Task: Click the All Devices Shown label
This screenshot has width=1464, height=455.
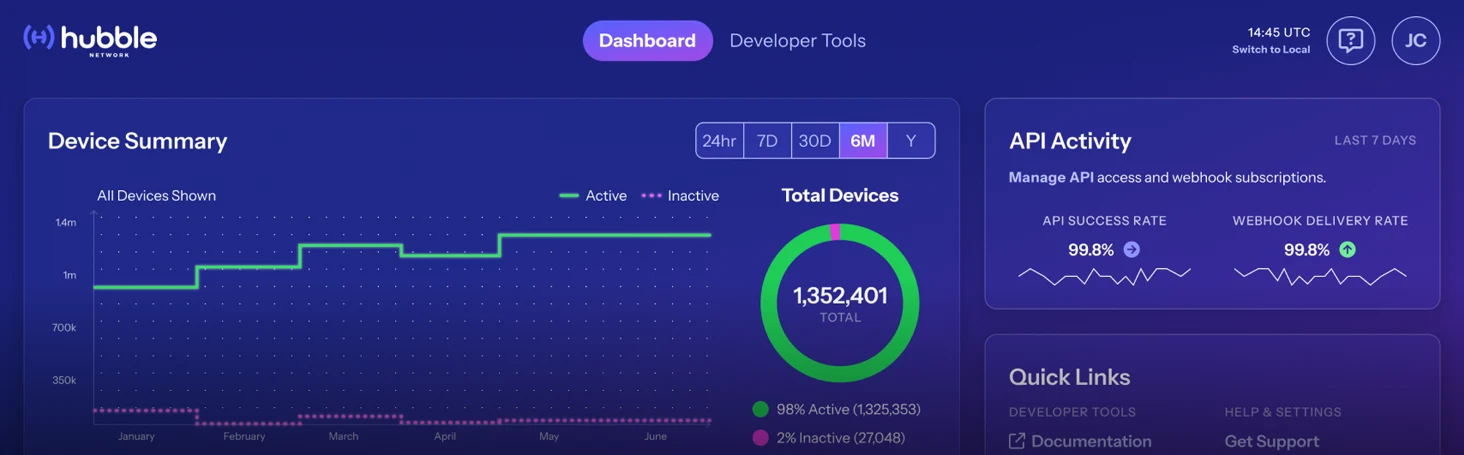Action: (156, 196)
